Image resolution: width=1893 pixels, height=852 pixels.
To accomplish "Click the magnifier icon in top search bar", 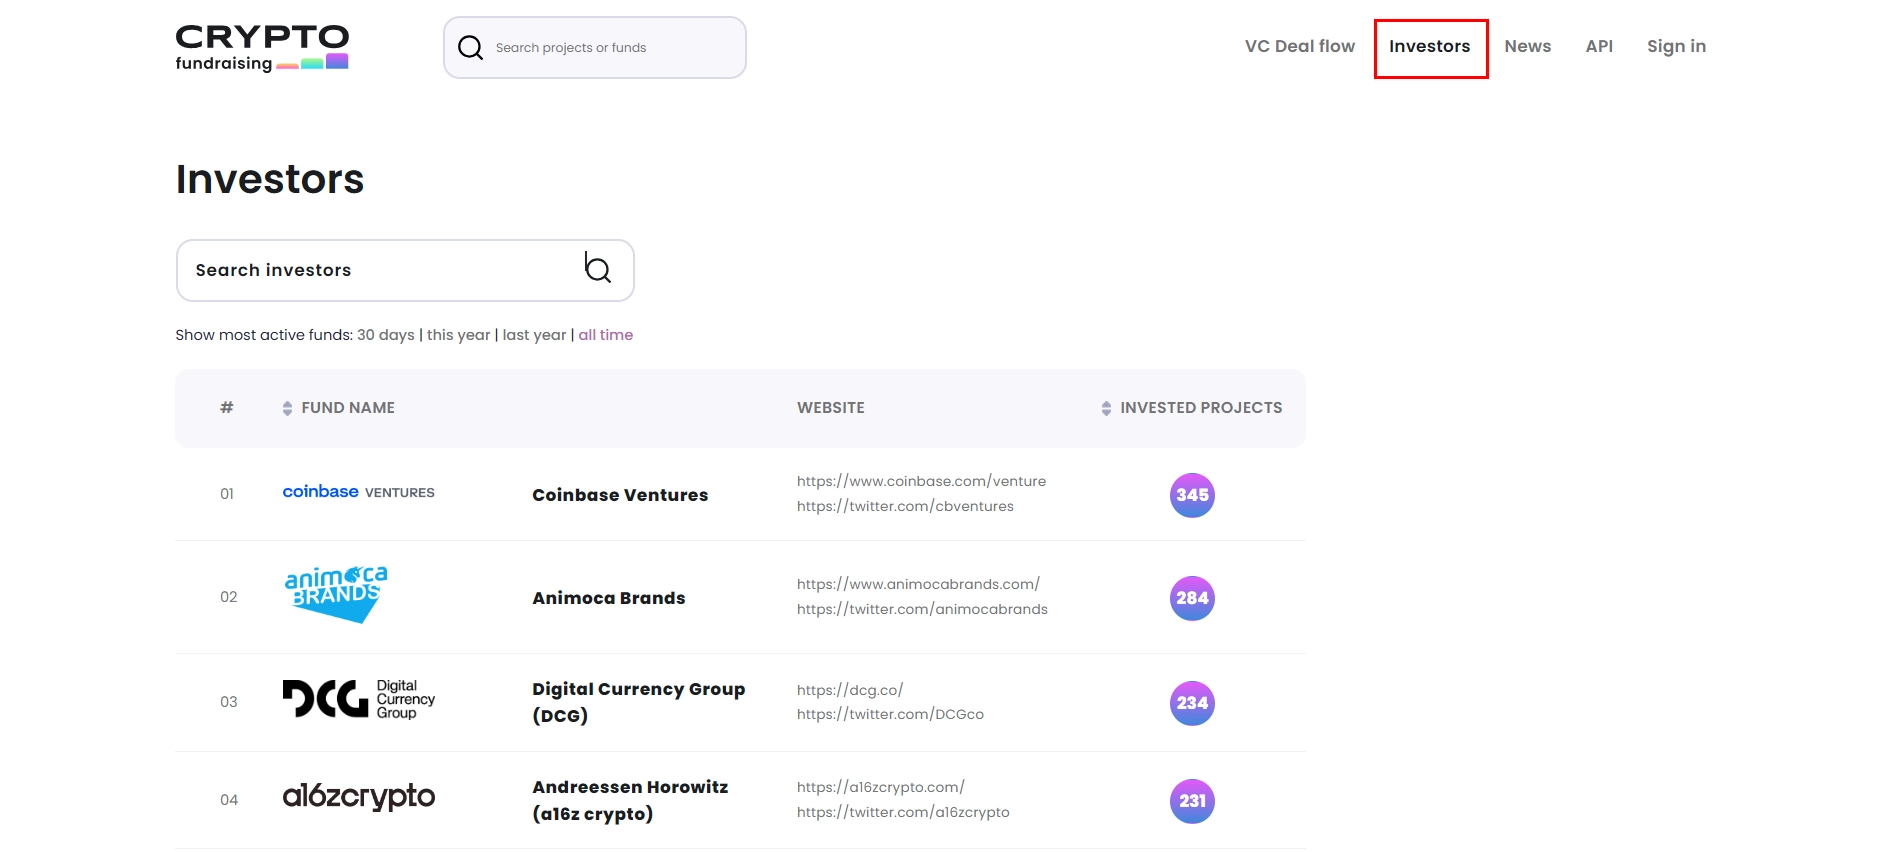I will pyautogui.click(x=470, y=47).
